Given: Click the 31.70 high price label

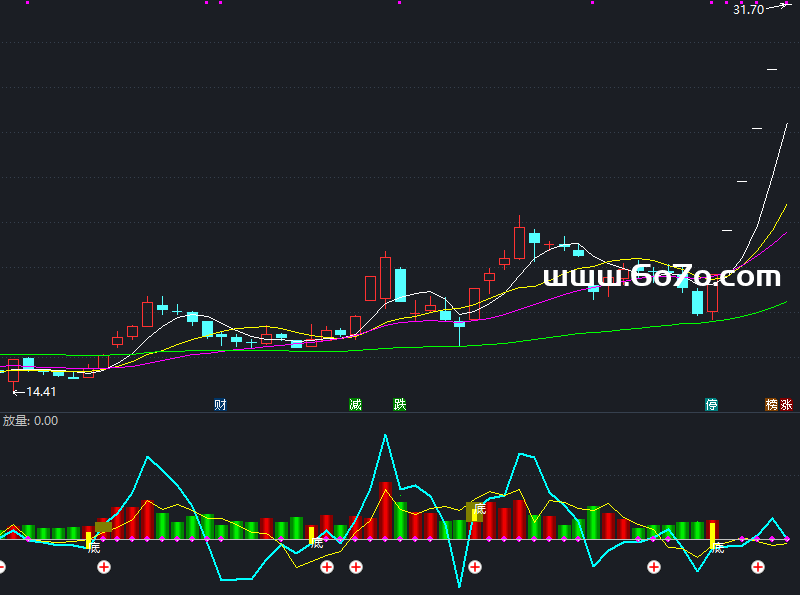Looking at the screenshot, I should (x=748, y=9).
